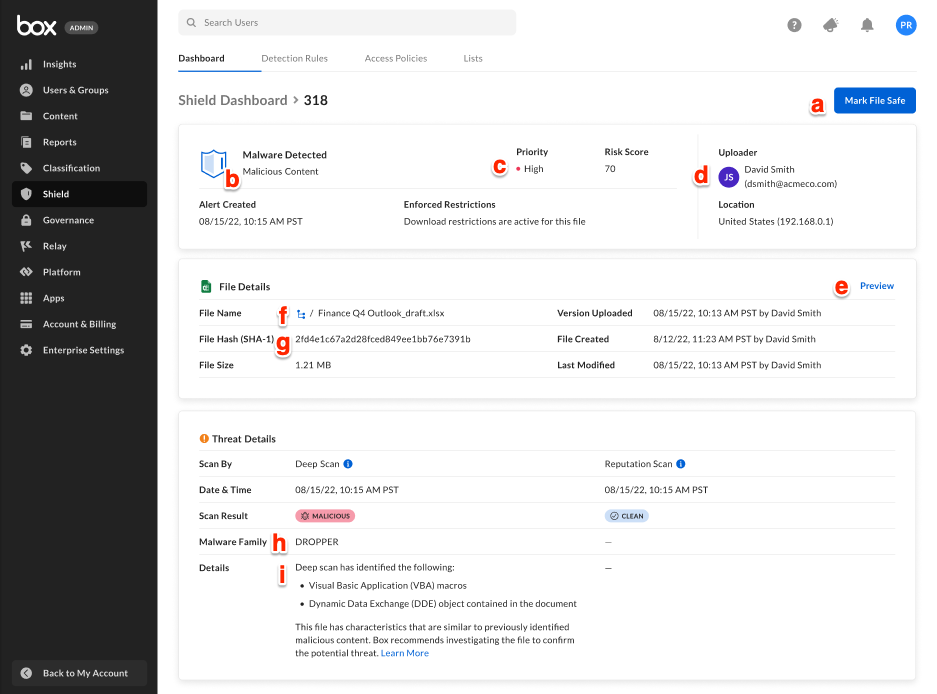Click the Shield icon in sidebar
Screen dimensions: 937x694
(x=26, y=194)
